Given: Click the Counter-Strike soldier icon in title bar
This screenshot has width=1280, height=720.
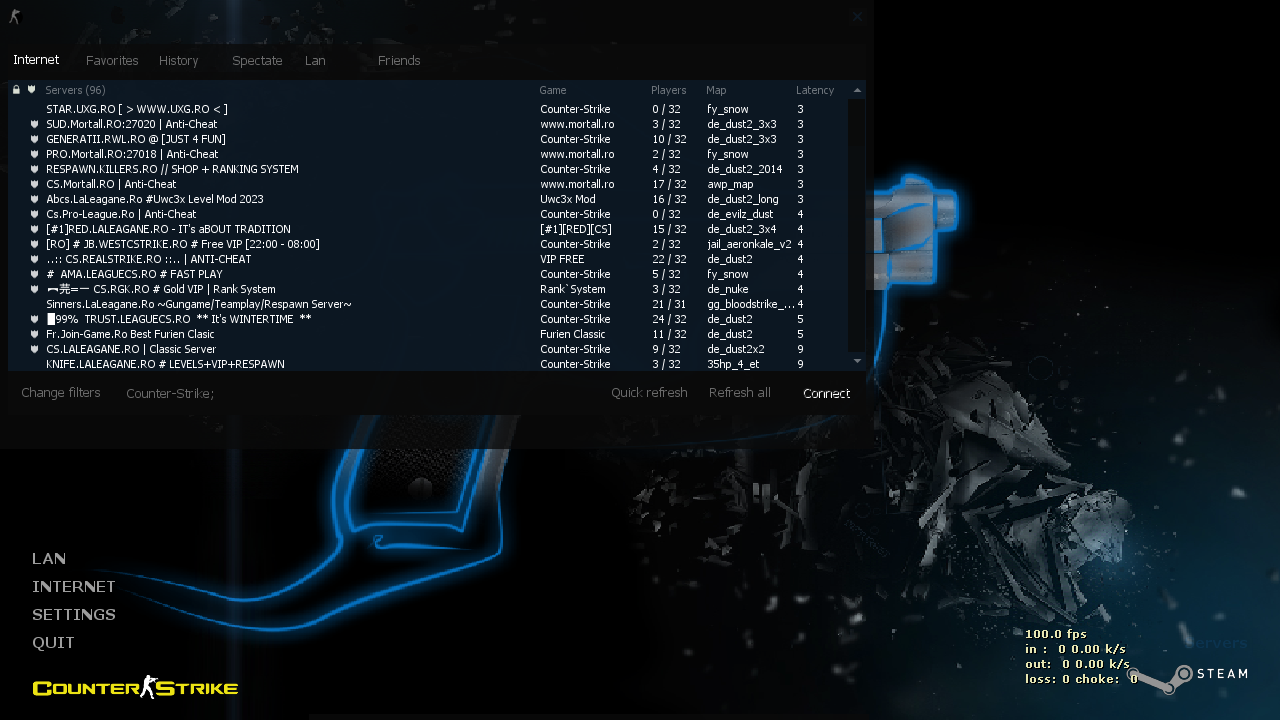Looking at the screenshot, I should pyautogui.click(x=14, y=16).
